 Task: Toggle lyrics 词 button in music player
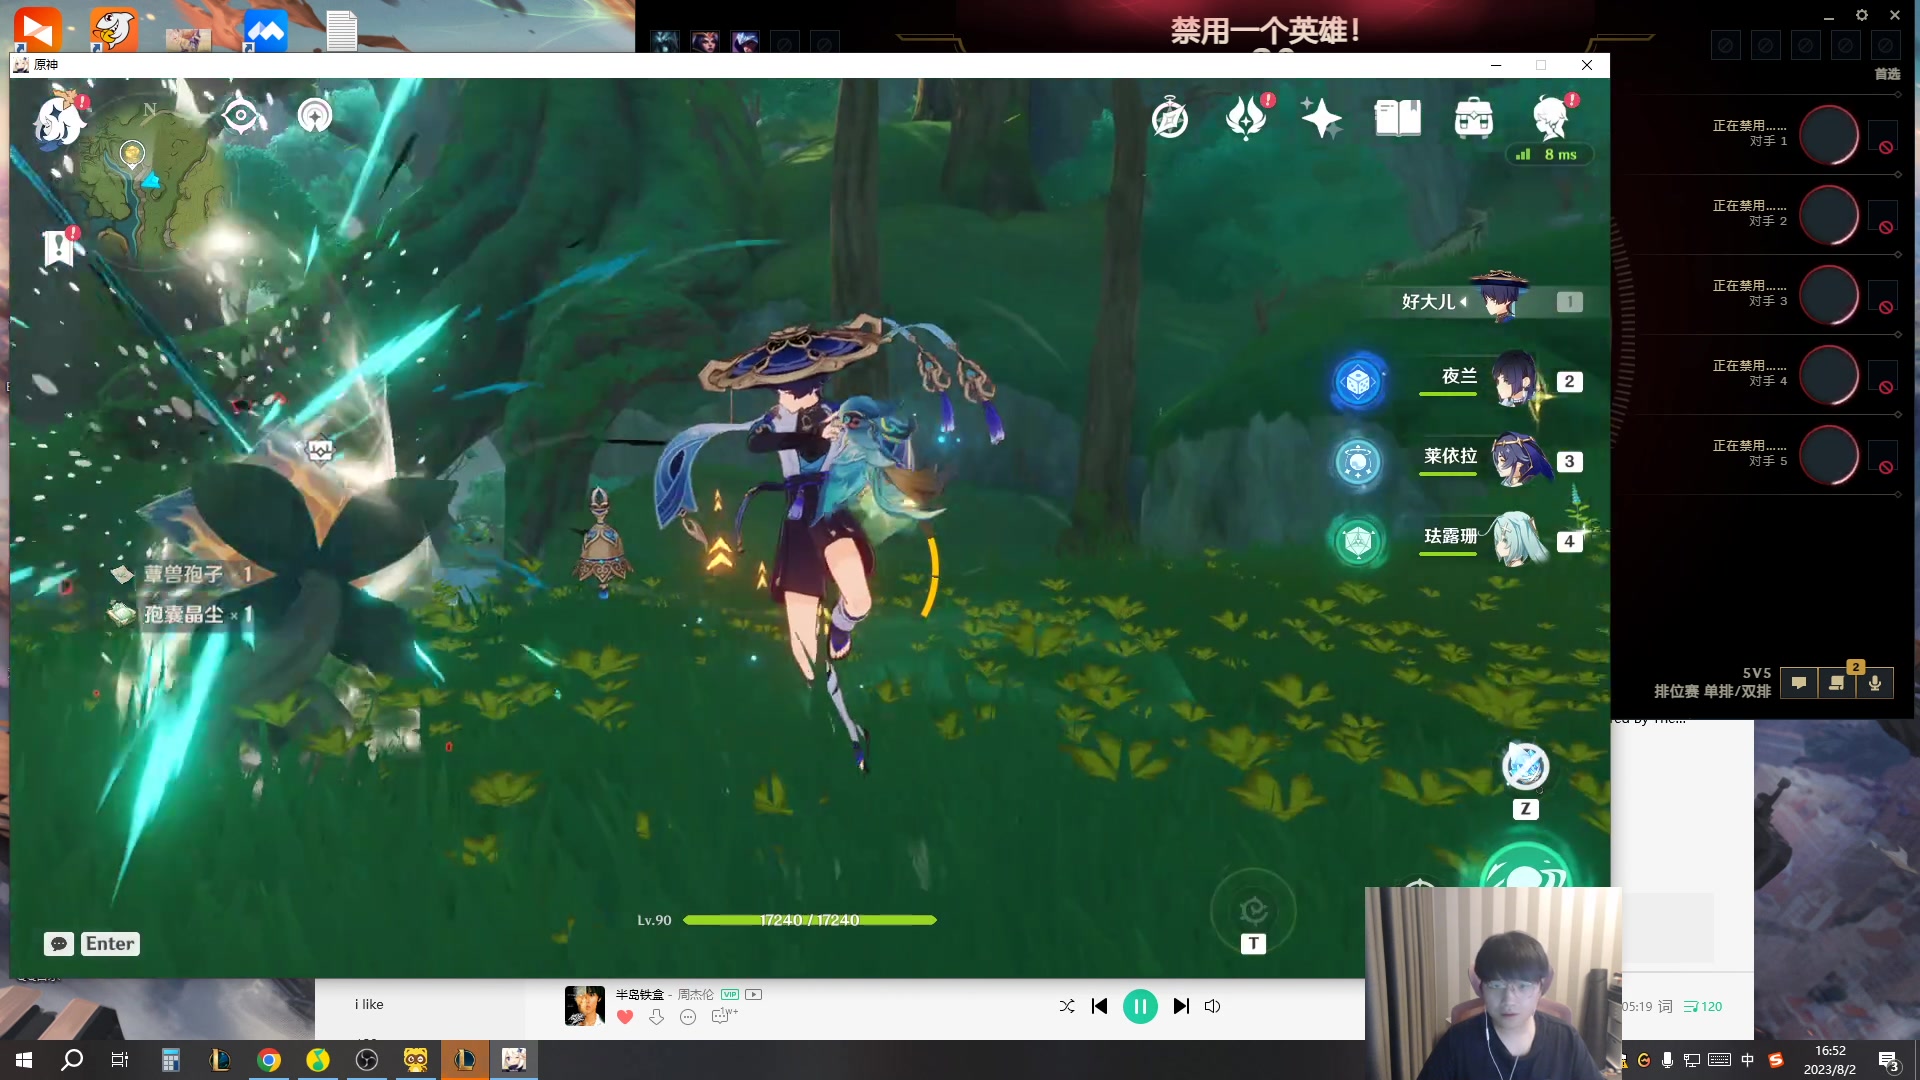pos(1665,1006)
